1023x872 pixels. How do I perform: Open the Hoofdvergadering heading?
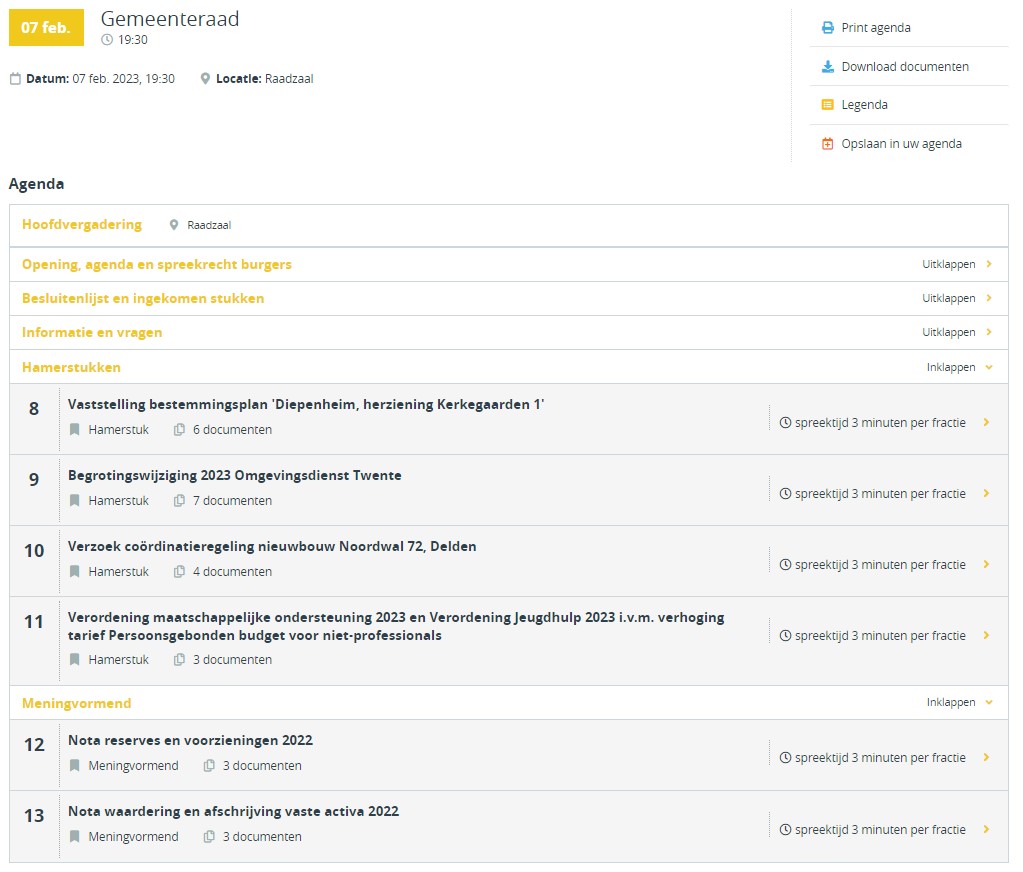pyautogui.click(x=82, y=224)
